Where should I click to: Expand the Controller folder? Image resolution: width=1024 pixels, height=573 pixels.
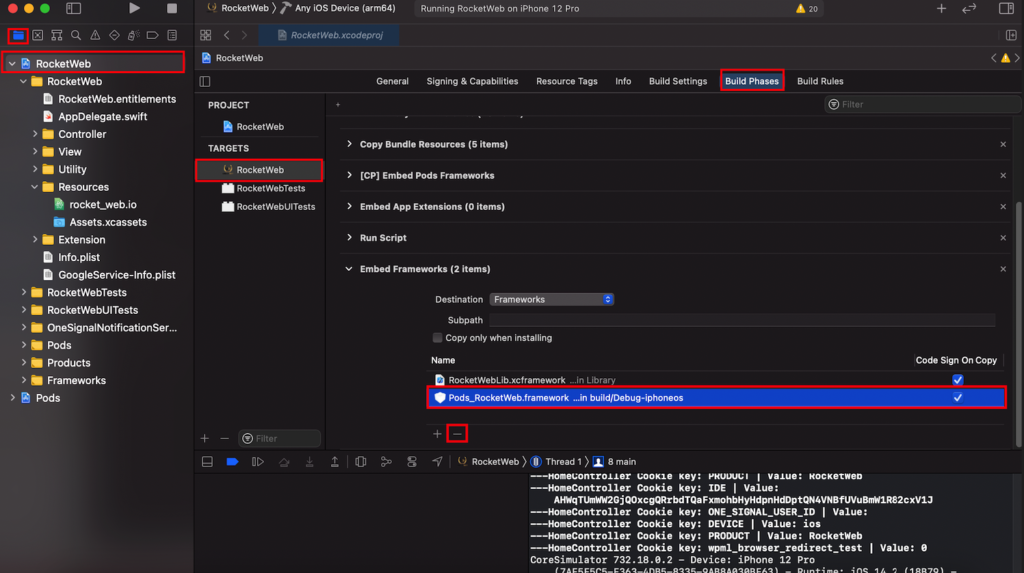coord(35,134)
